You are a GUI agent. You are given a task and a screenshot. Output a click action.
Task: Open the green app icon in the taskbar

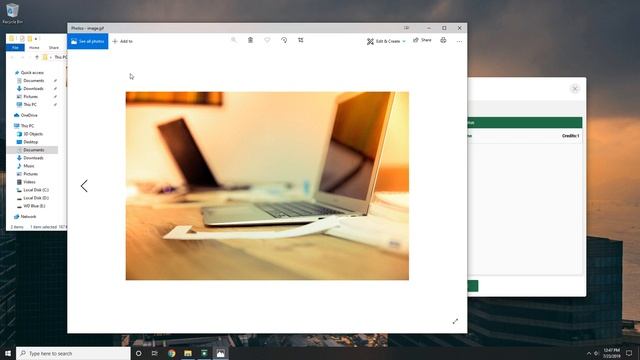tap(204, 353)
